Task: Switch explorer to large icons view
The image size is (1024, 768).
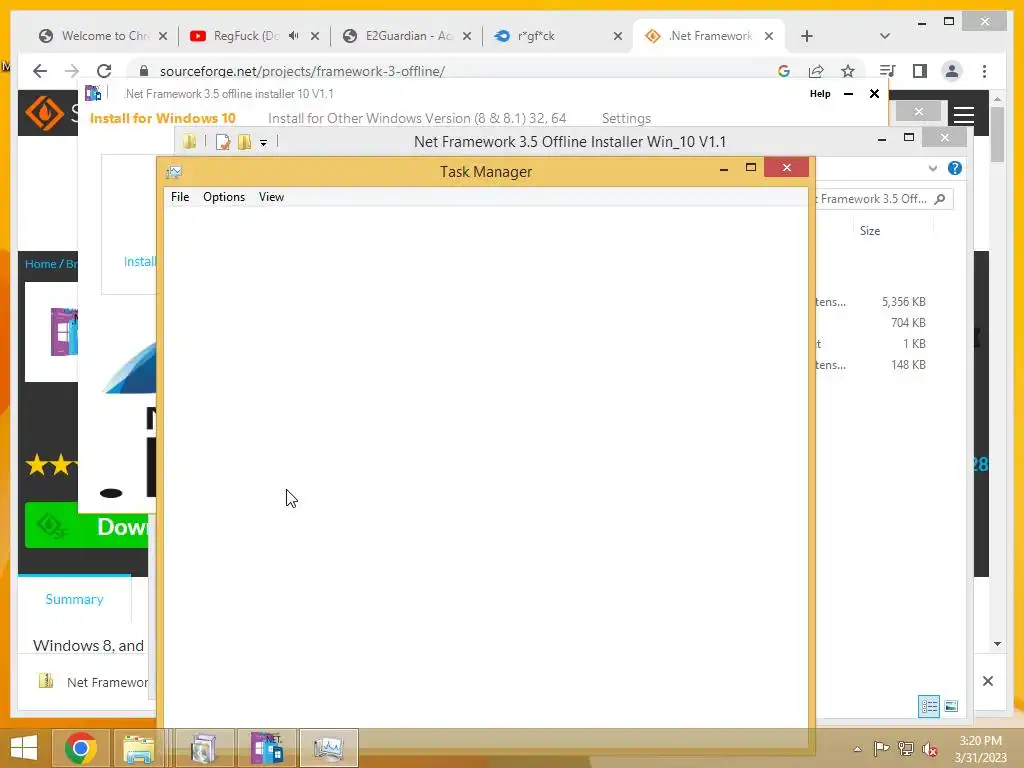Action: click(x=951, y=706)
